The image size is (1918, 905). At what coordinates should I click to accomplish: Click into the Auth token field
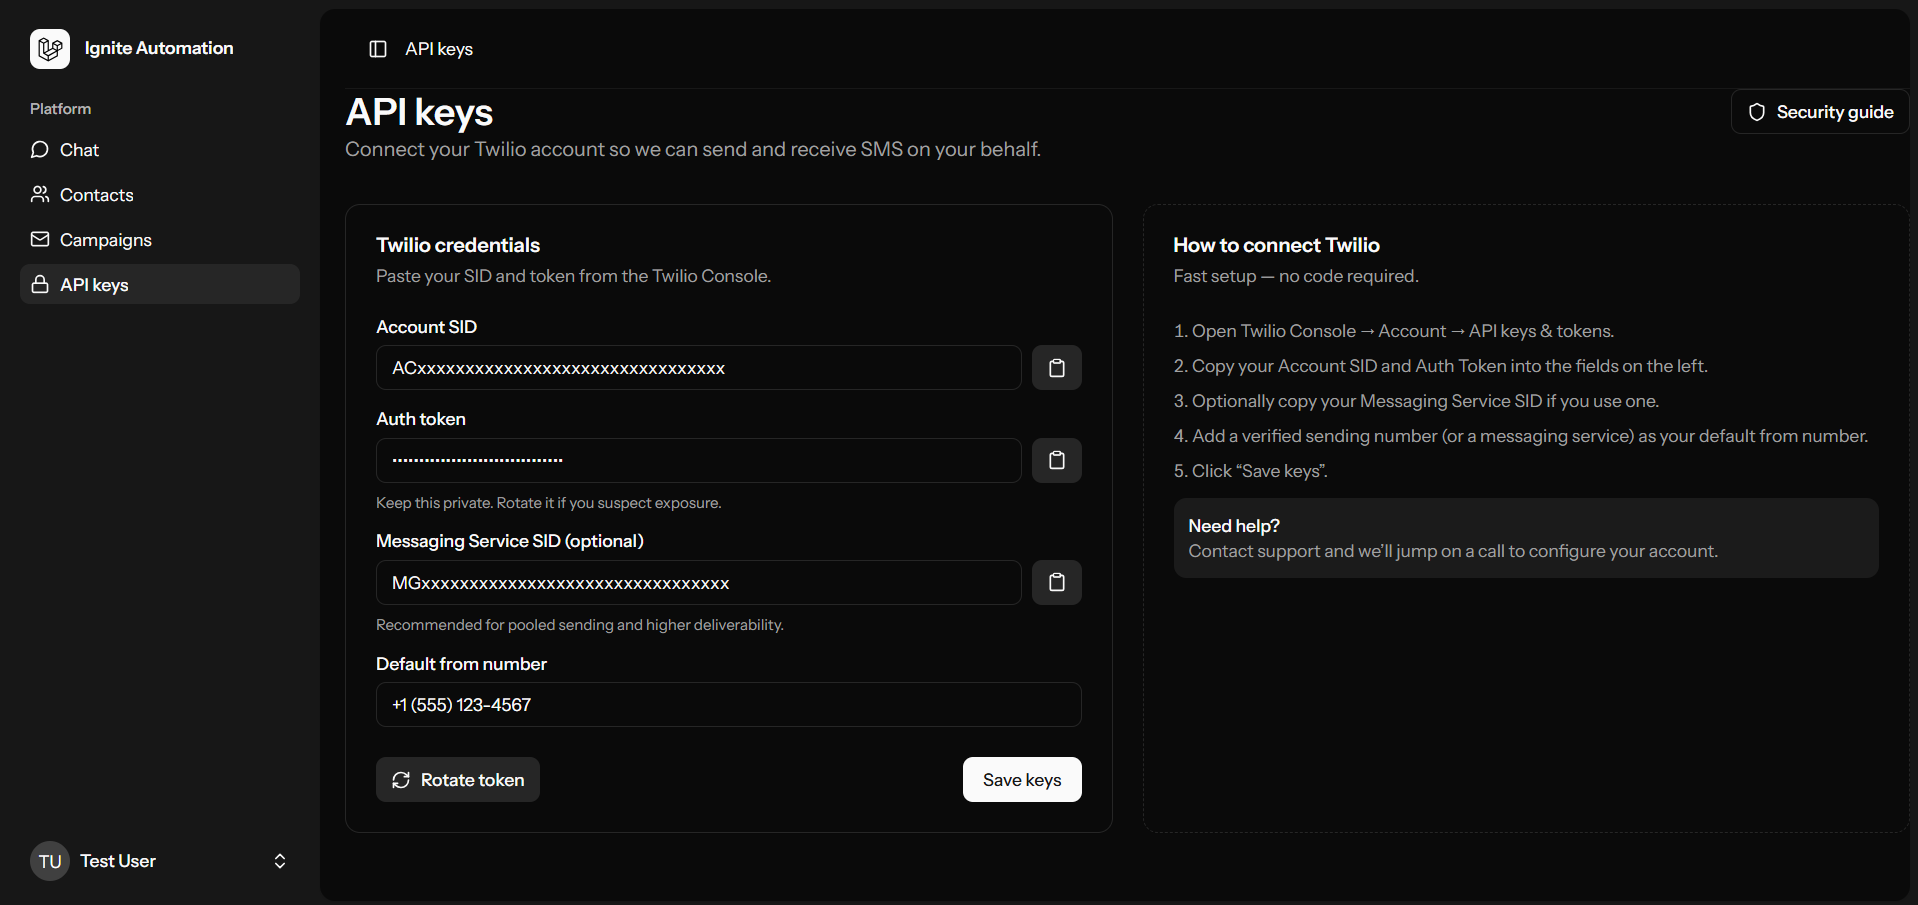pos(698,460)
